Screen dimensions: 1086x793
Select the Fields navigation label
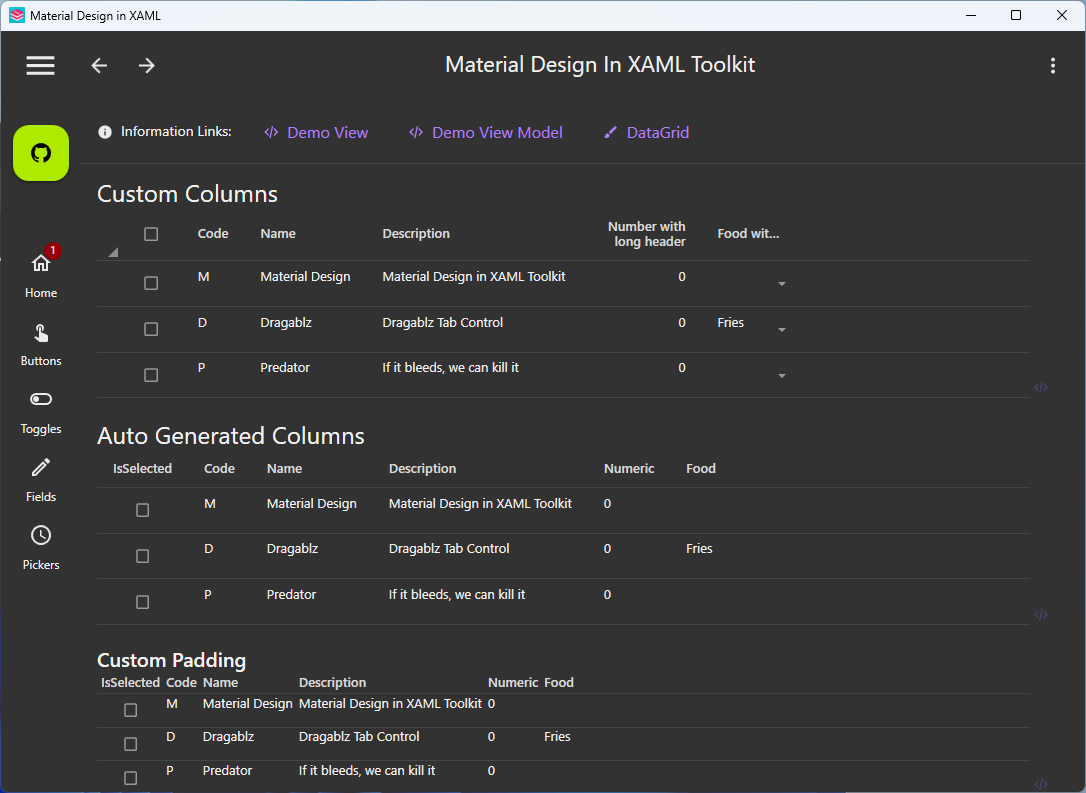pos(41,497)
